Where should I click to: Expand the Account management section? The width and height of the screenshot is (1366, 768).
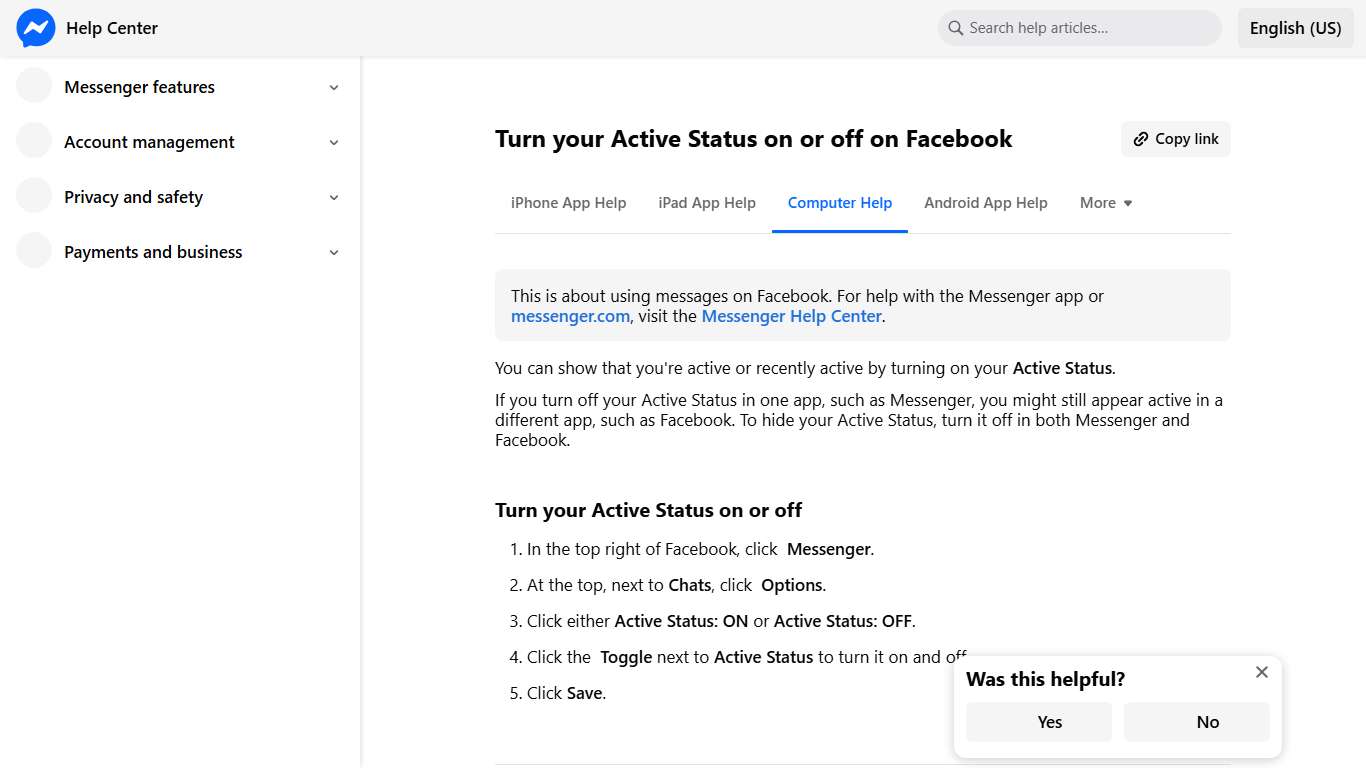click(x=333, y=141)
